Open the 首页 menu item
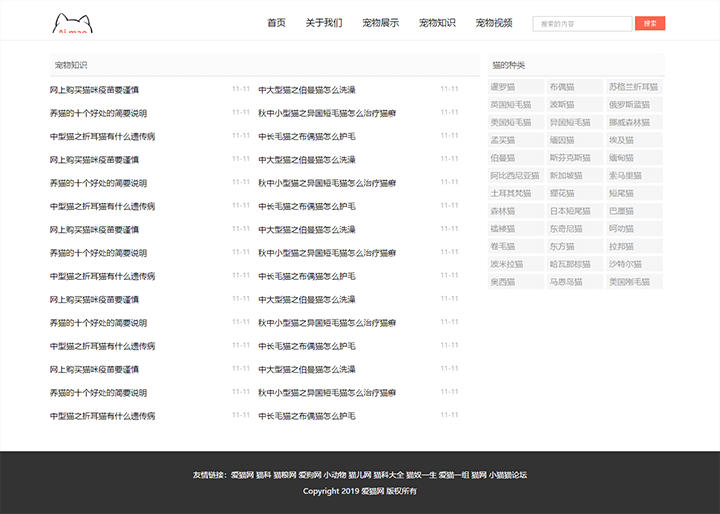This screenshot has width=720, height=514. coord(276,23)
